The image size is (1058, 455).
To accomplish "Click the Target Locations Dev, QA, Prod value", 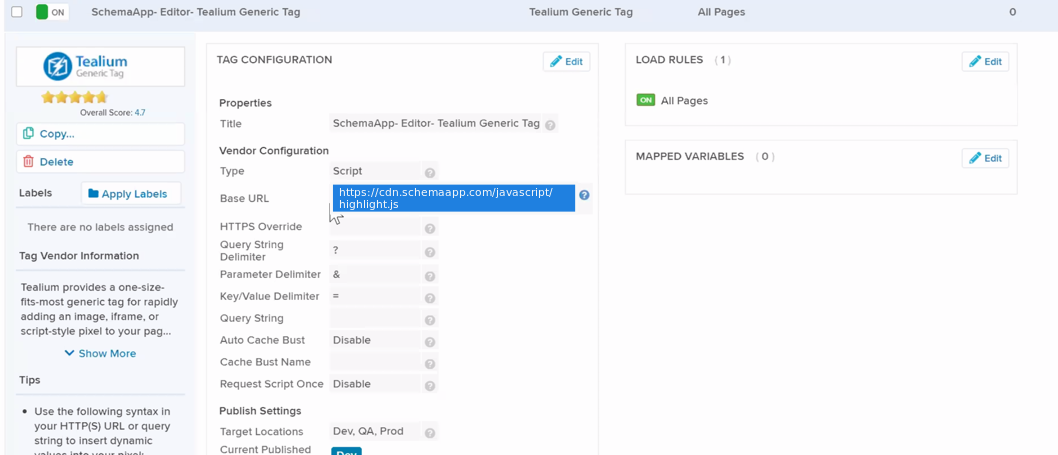I will point(375,431).
